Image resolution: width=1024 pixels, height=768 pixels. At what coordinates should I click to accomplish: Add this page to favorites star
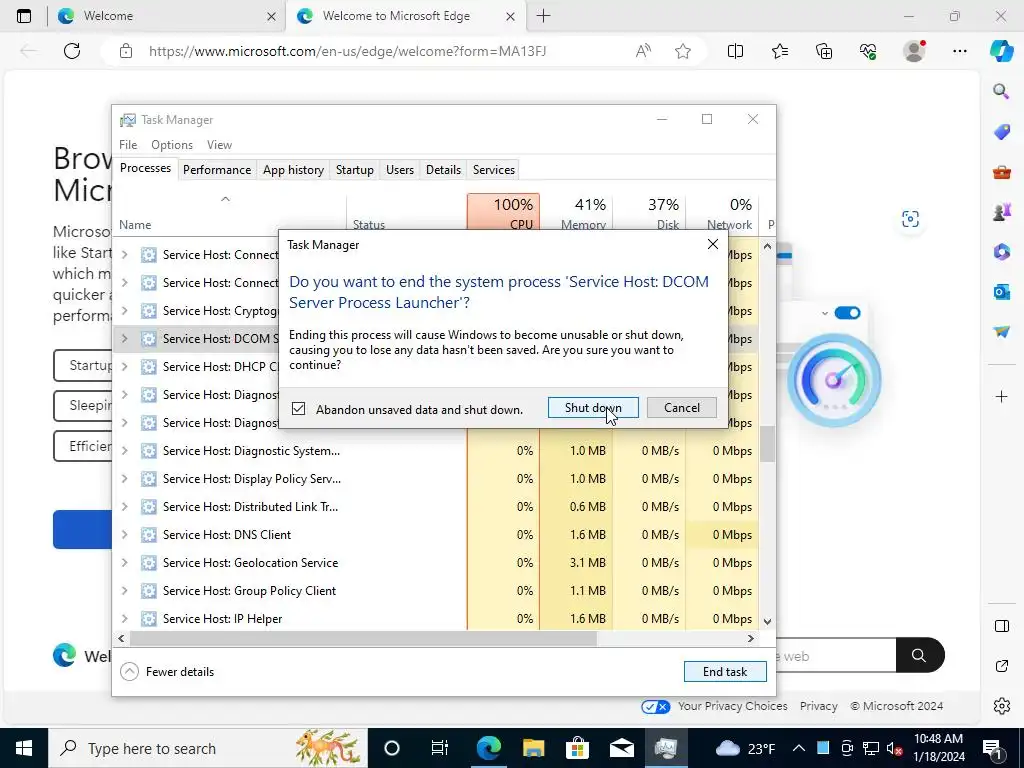(x=683, y=51)
